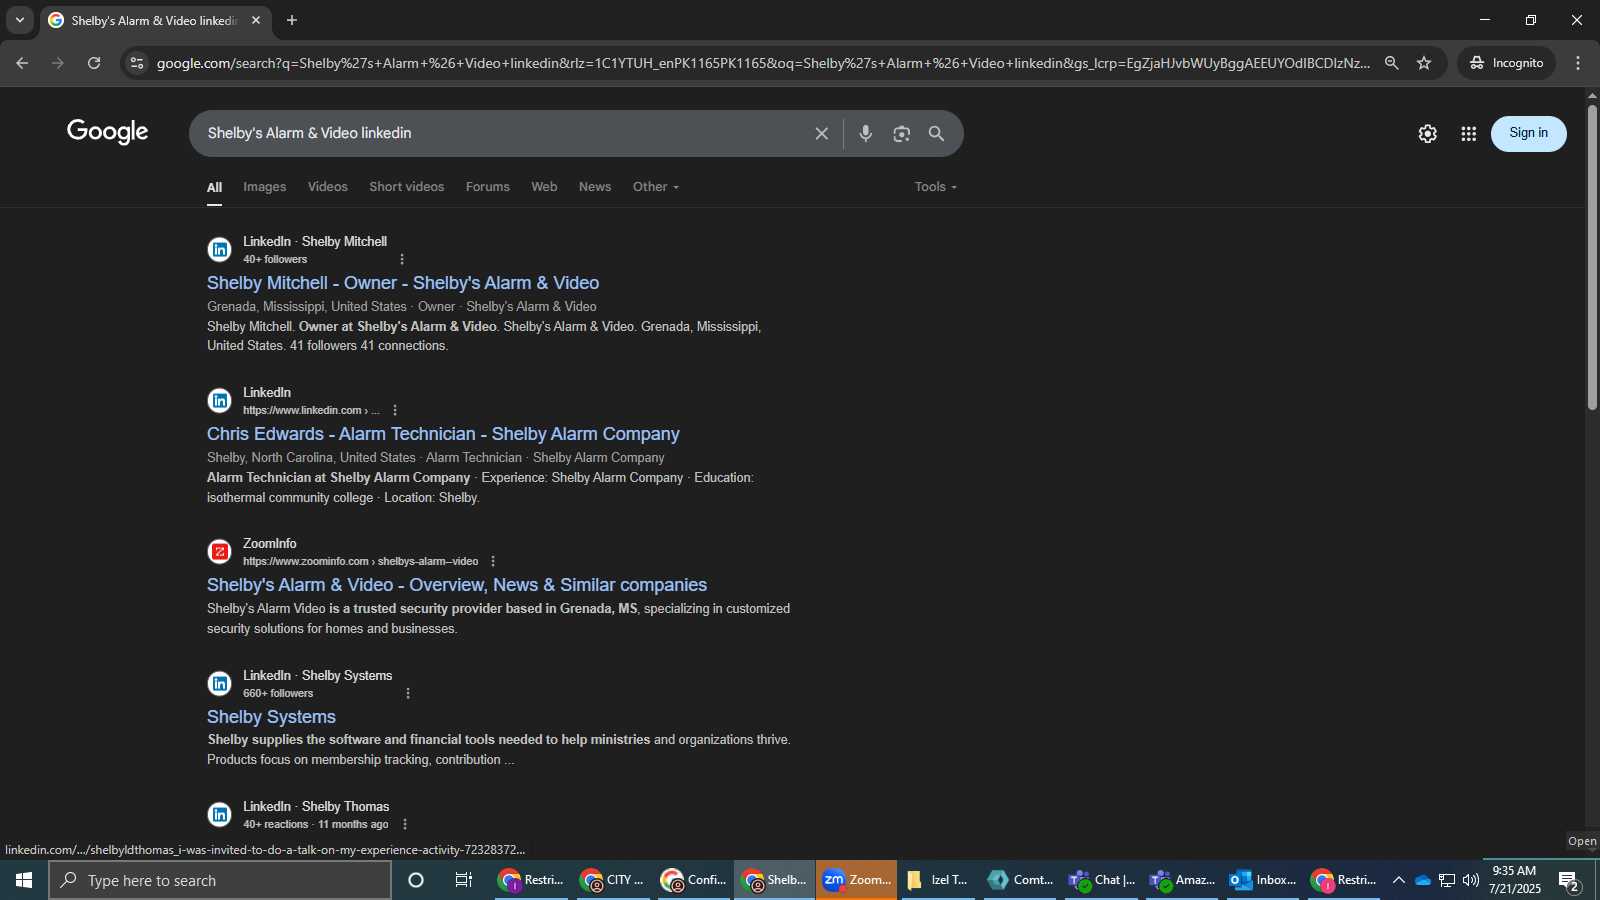Image resolution: width=1600 pixels, height=900 pixels.
Task: Click the Google logo
Action: (x=108, y=132)
